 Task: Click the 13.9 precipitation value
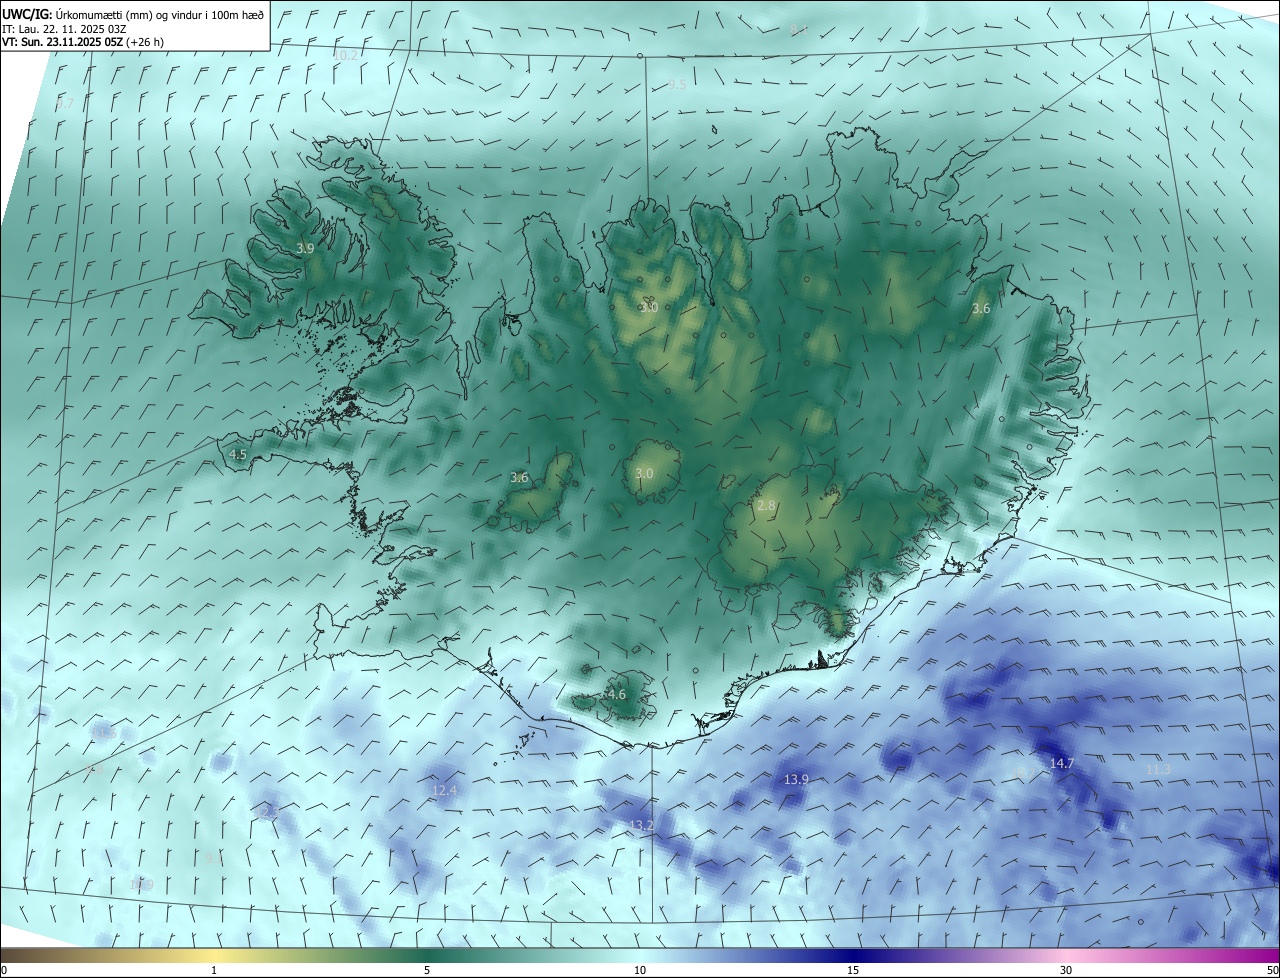point(796,779)
